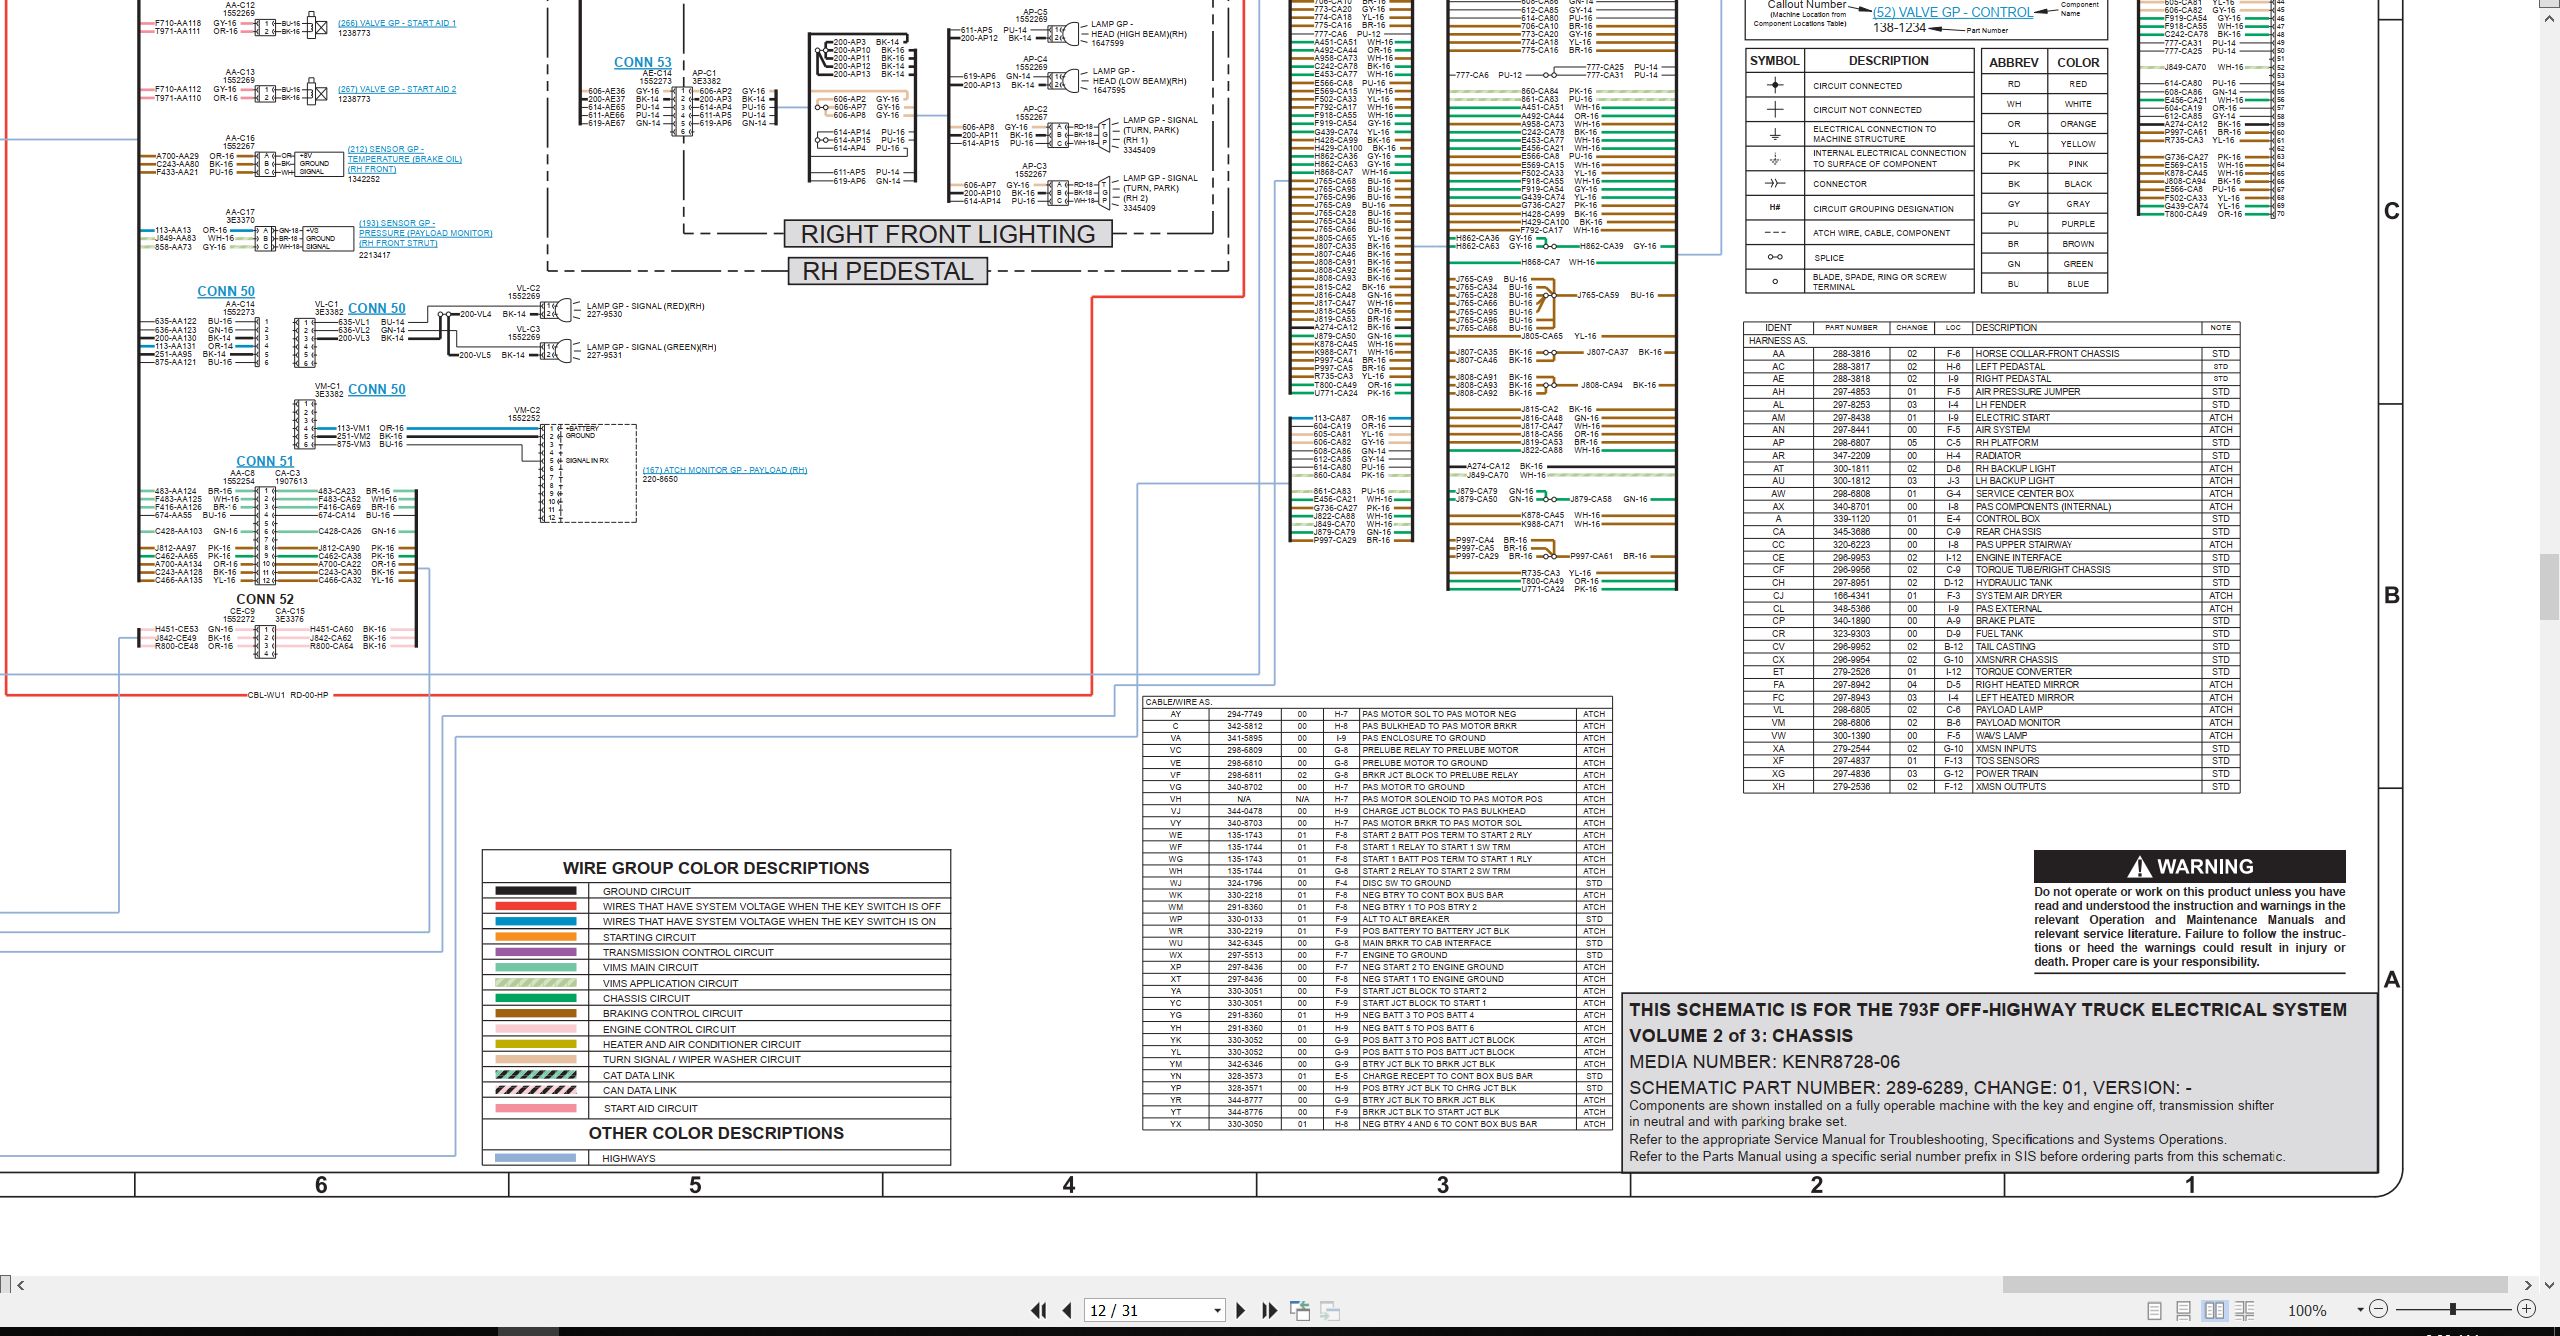This screenshot has height=1336, width=2560.
Task: Click the CONN 50 link beside VM-C1
Action: click(377, 389)
